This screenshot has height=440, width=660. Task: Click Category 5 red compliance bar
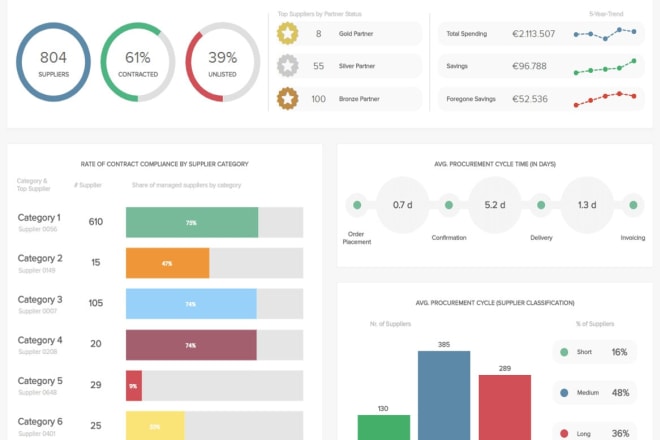134,386
